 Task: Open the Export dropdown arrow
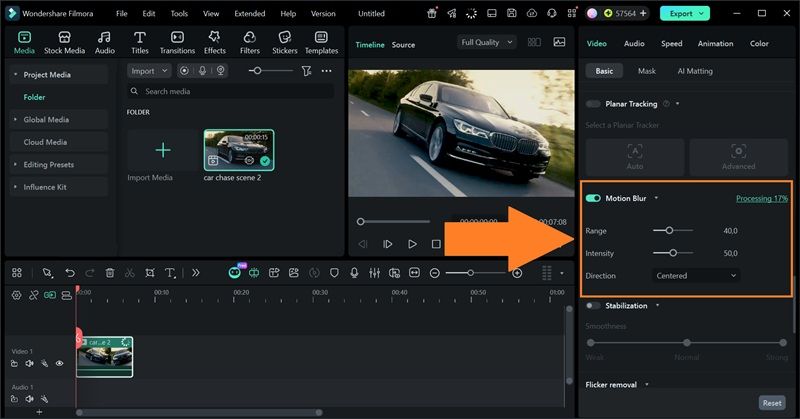(702, 14)
